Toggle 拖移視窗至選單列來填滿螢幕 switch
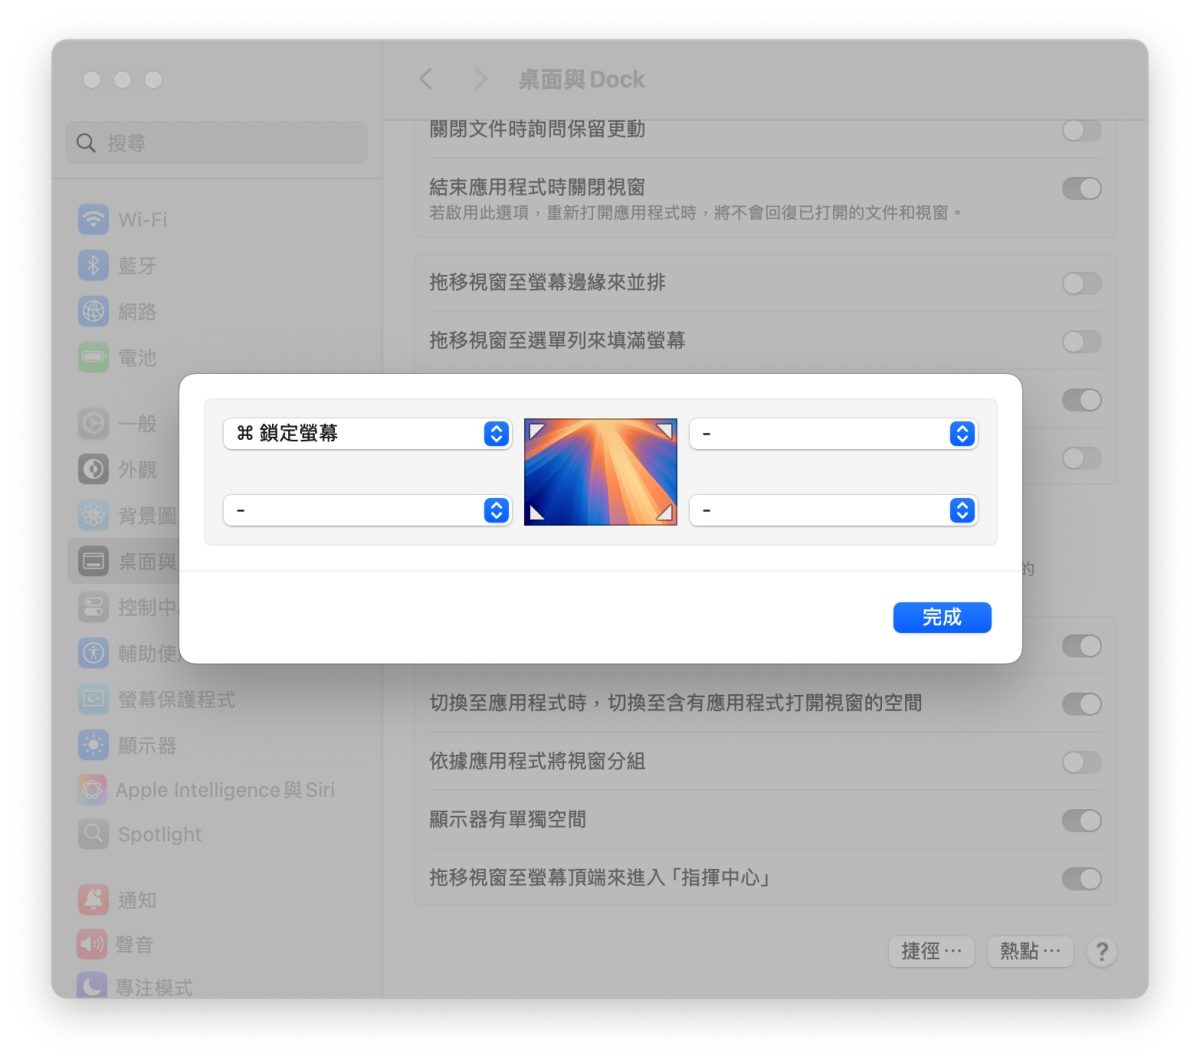Image resolution: width=1200 pixels, height=1062 pixels. (1081, 341)
